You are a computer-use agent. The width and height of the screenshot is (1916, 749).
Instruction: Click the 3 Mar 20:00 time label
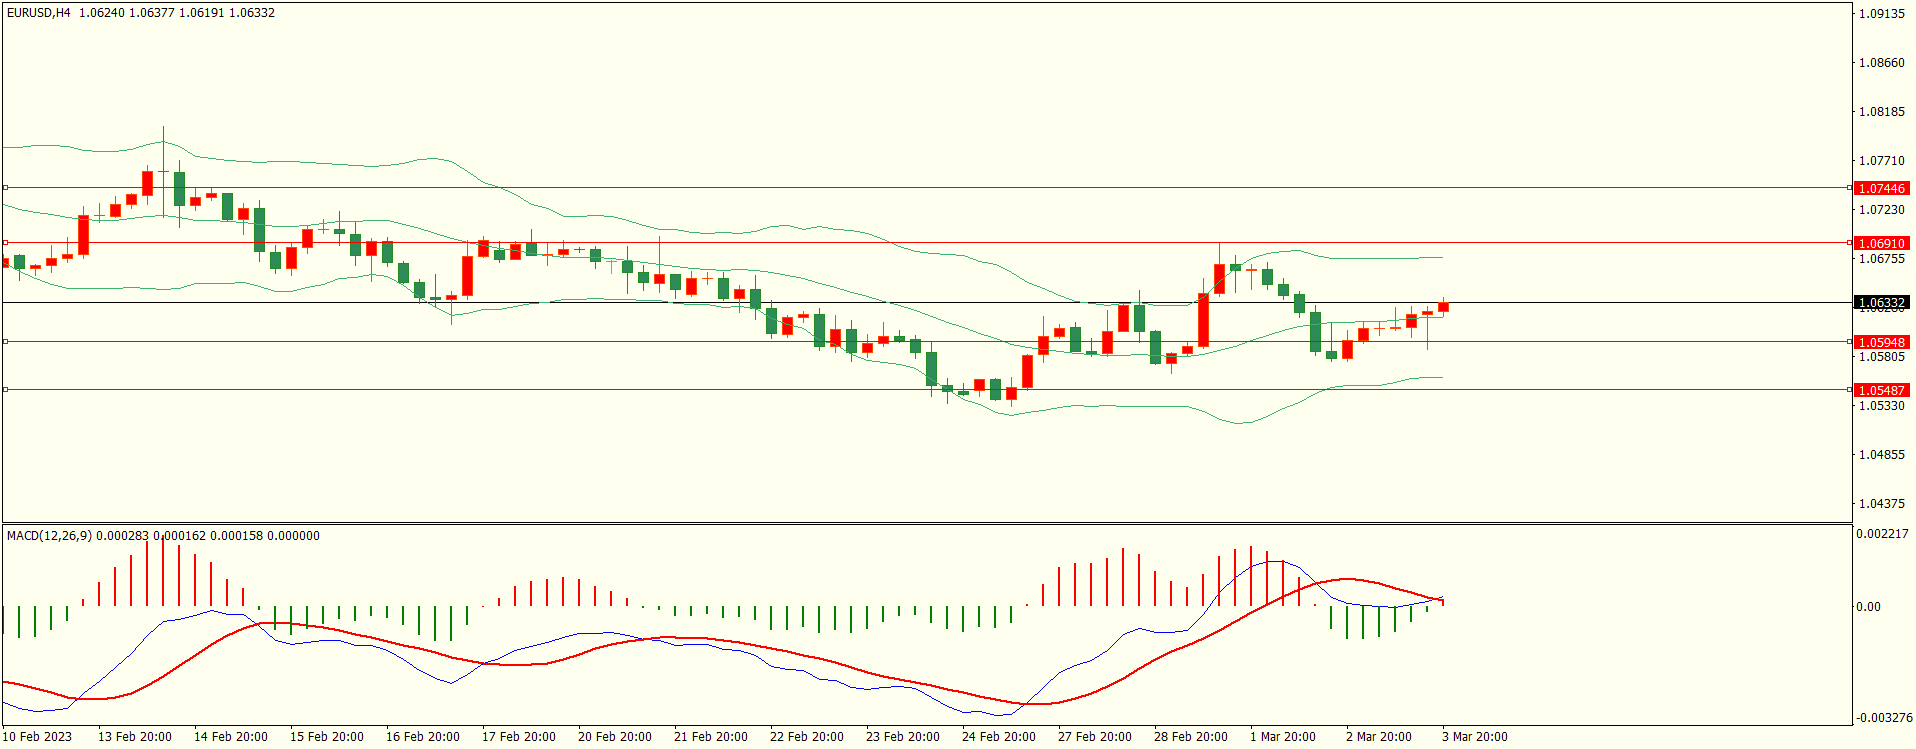point(1474,737)
